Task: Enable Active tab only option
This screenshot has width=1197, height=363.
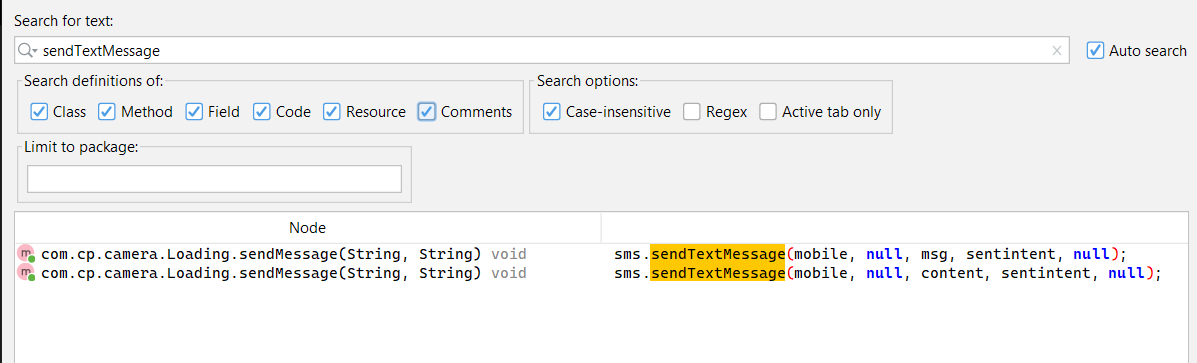Action: point(768,111)
